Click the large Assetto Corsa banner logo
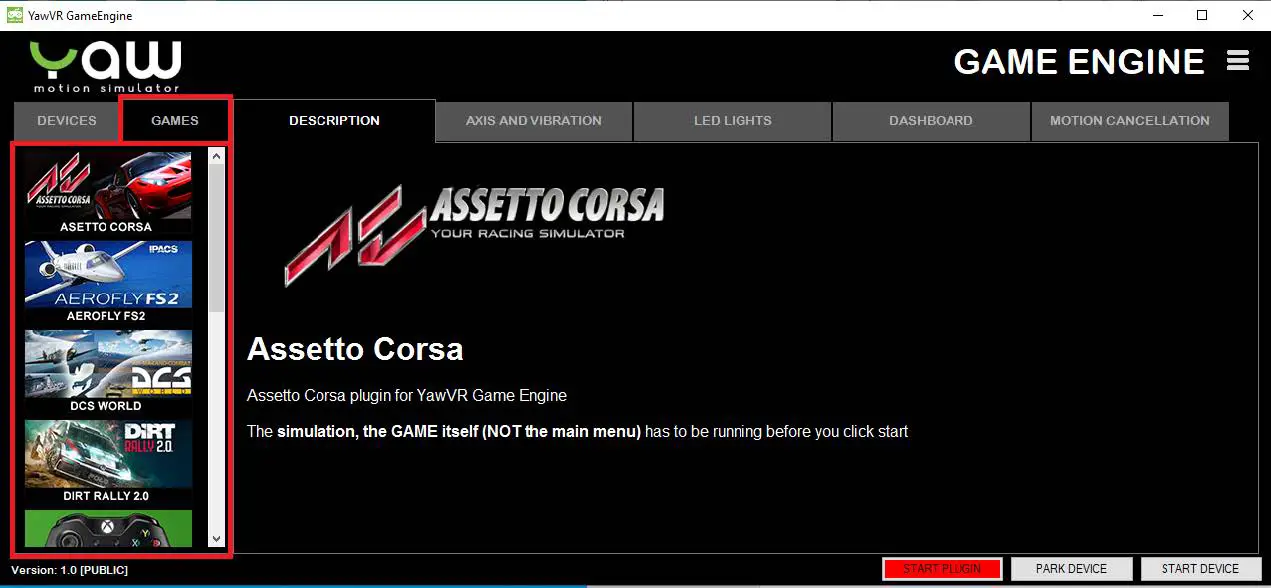The image size is (1271, 588). (x=474, y=236)
